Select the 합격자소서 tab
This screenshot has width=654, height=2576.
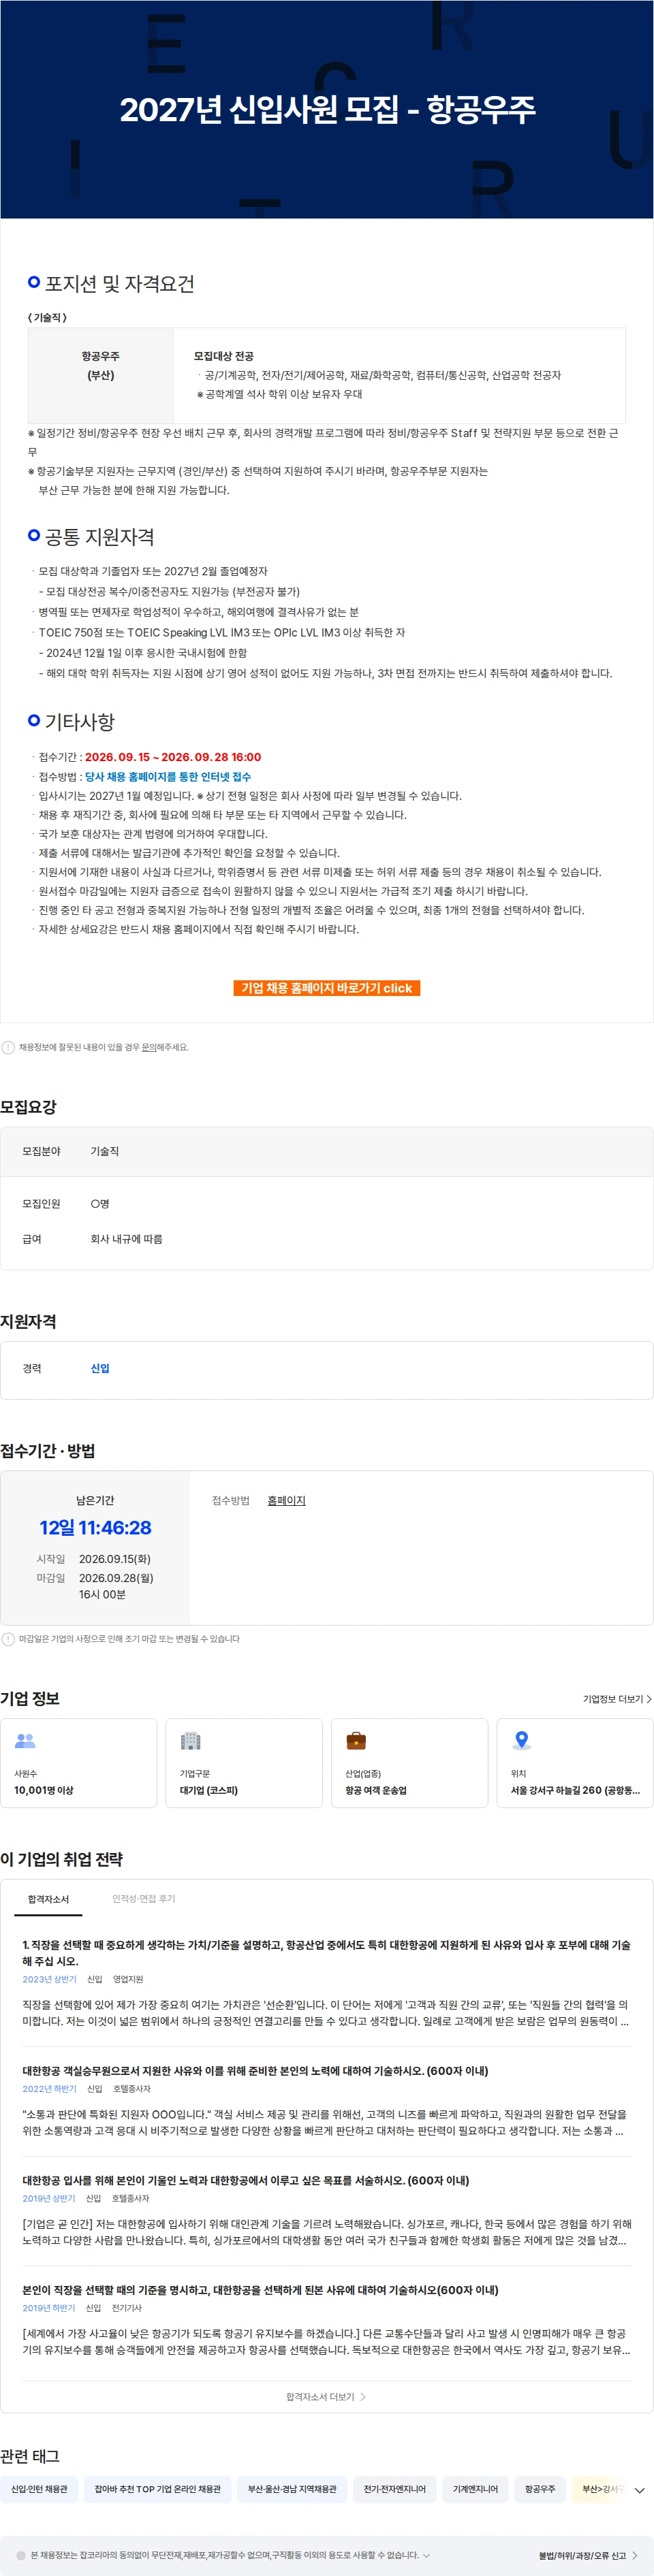point(48,1899)
